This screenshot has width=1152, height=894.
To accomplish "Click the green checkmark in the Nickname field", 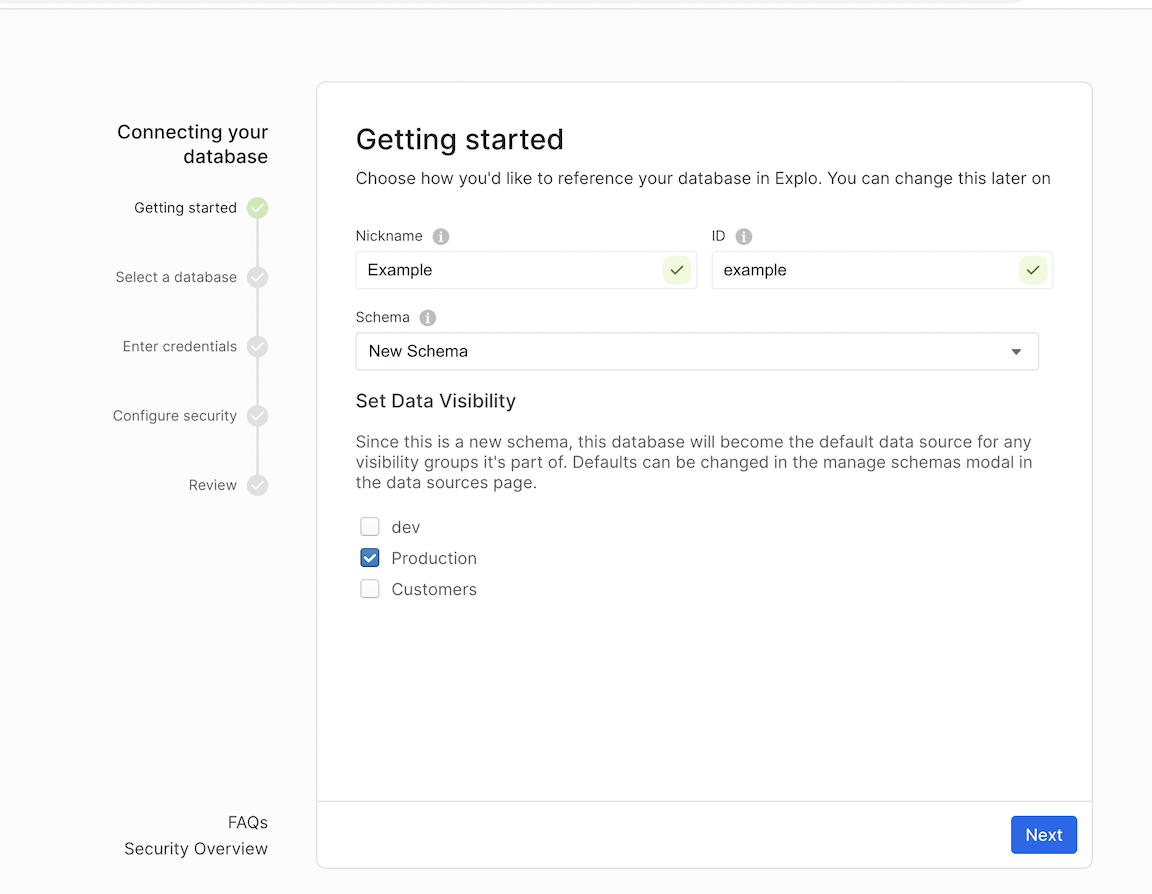I will pyautogui.click(x=677, y=270).
